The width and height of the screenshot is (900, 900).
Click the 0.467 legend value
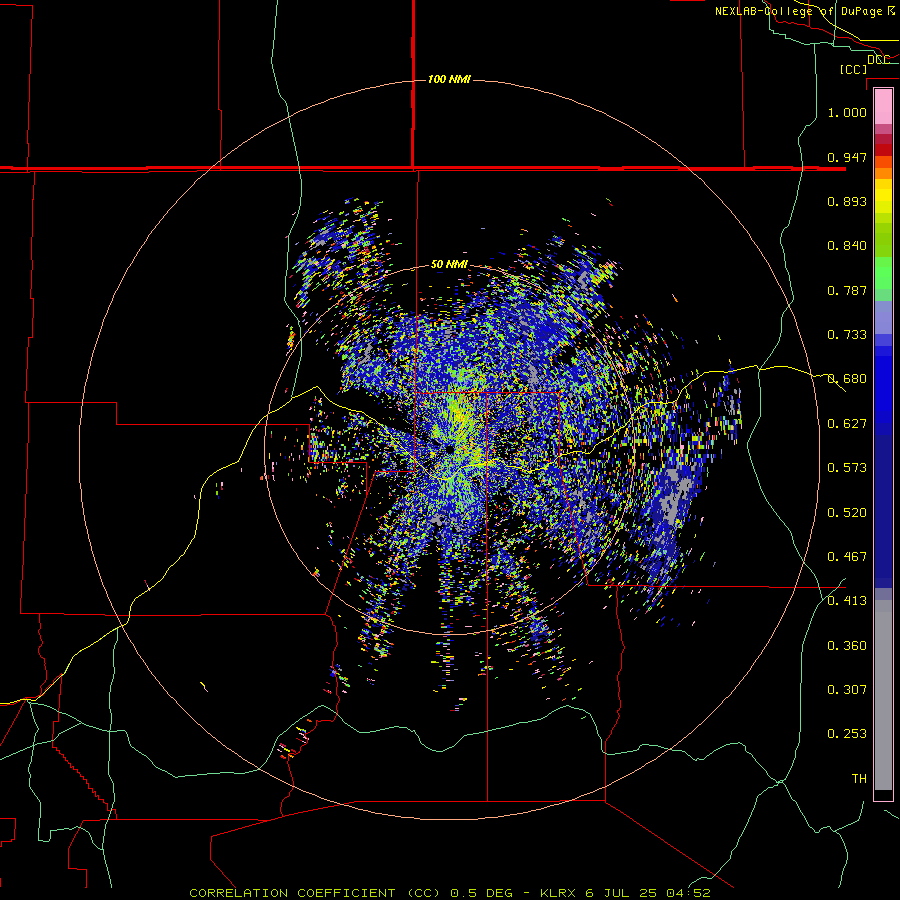pos(847,557)
